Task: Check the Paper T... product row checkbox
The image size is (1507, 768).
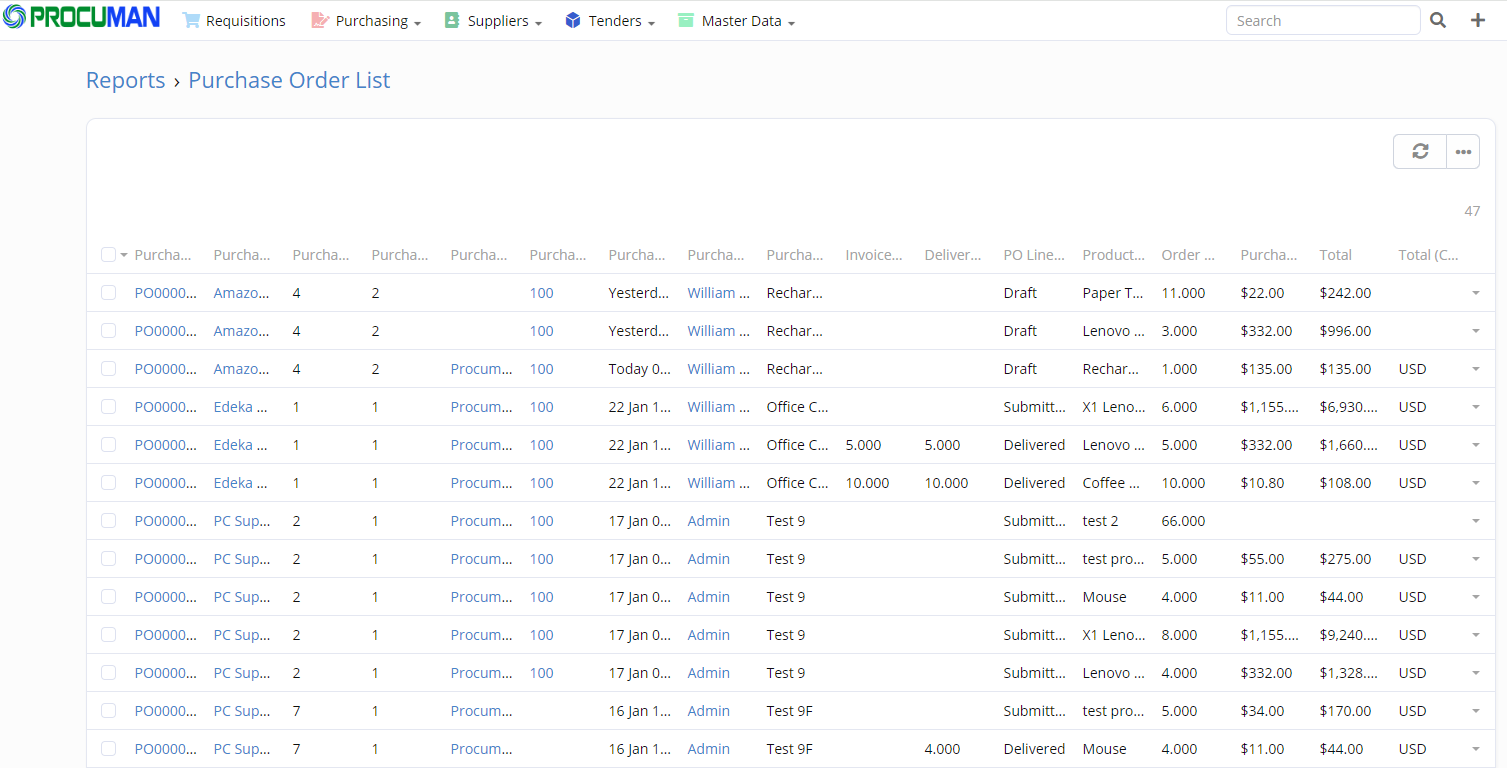Action: 108,293
